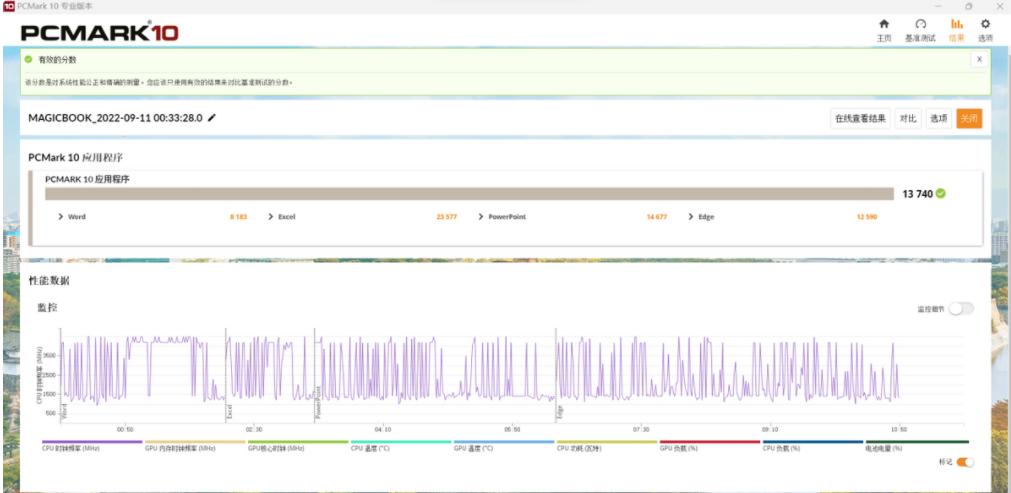Image resolution: width=1011 pixels, height=493 pixels.
Task: Click the pencil icon to rename result
Action: click(x=212, y=118)
